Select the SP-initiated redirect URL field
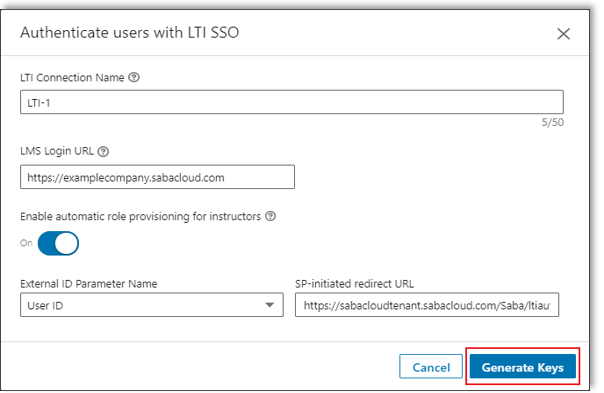This screenshot has width=604, height=393. point(427,305)
